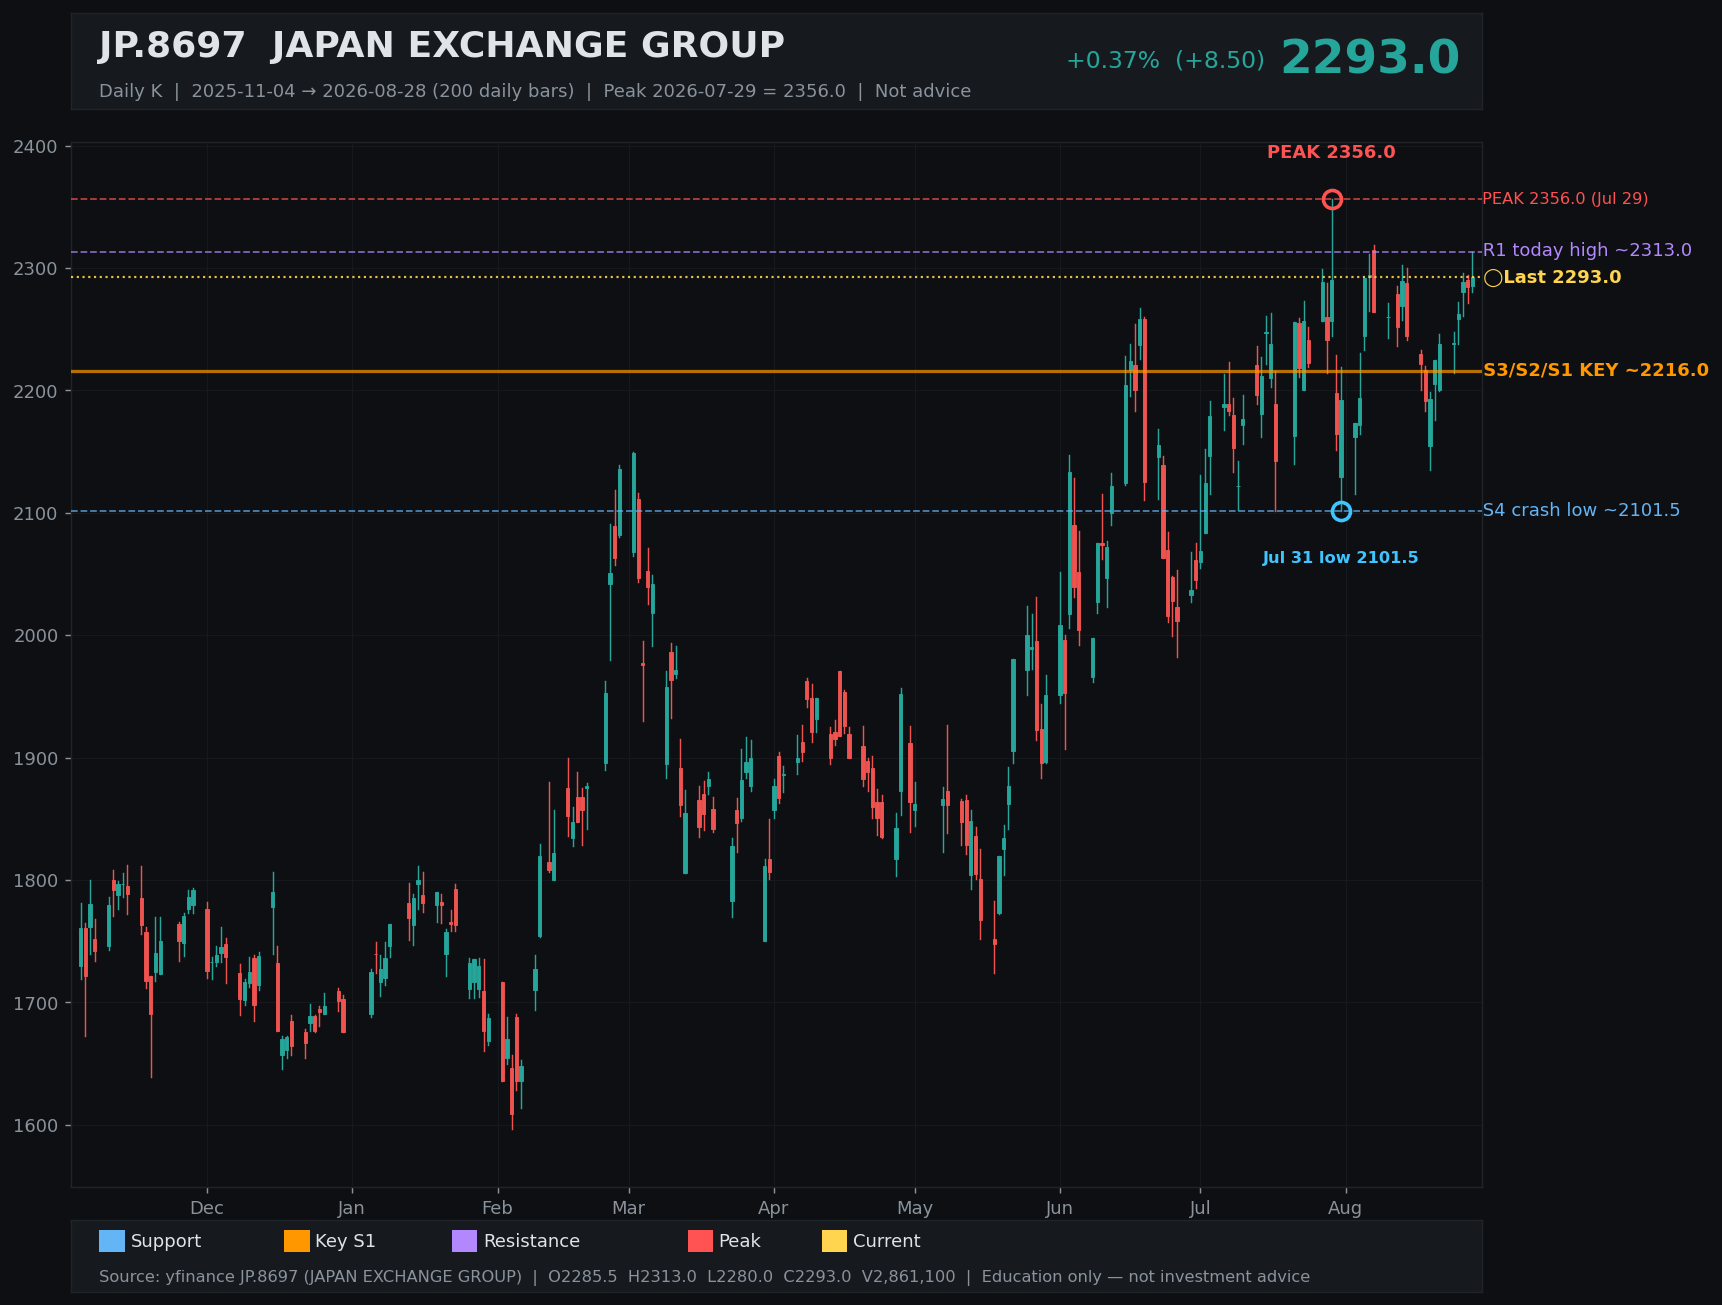Viewport: 1722px width, 1305px height.
Task: Click the 'Dec' x-axis label
Action: [207, 1208]
